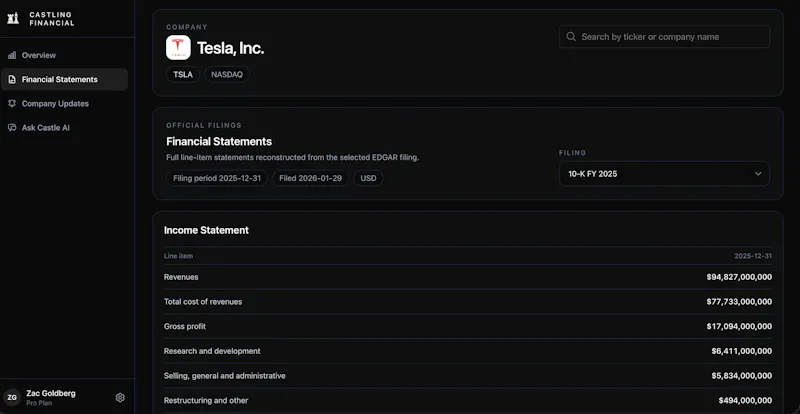Open the 10-K FY 2025 filing dropdown
800x414 pixels.
pyautogui.click(x=664, y=174)
